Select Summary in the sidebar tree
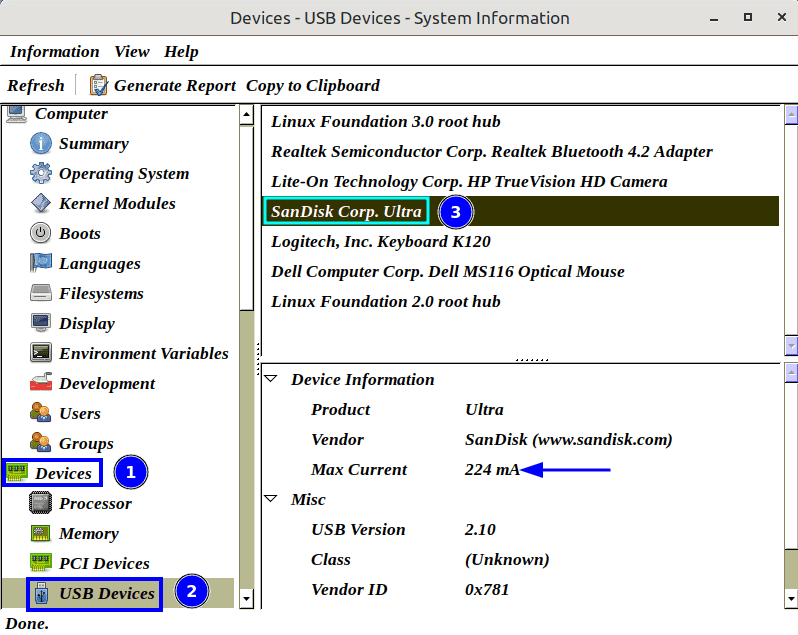798x635 pixels. [94, 143]
